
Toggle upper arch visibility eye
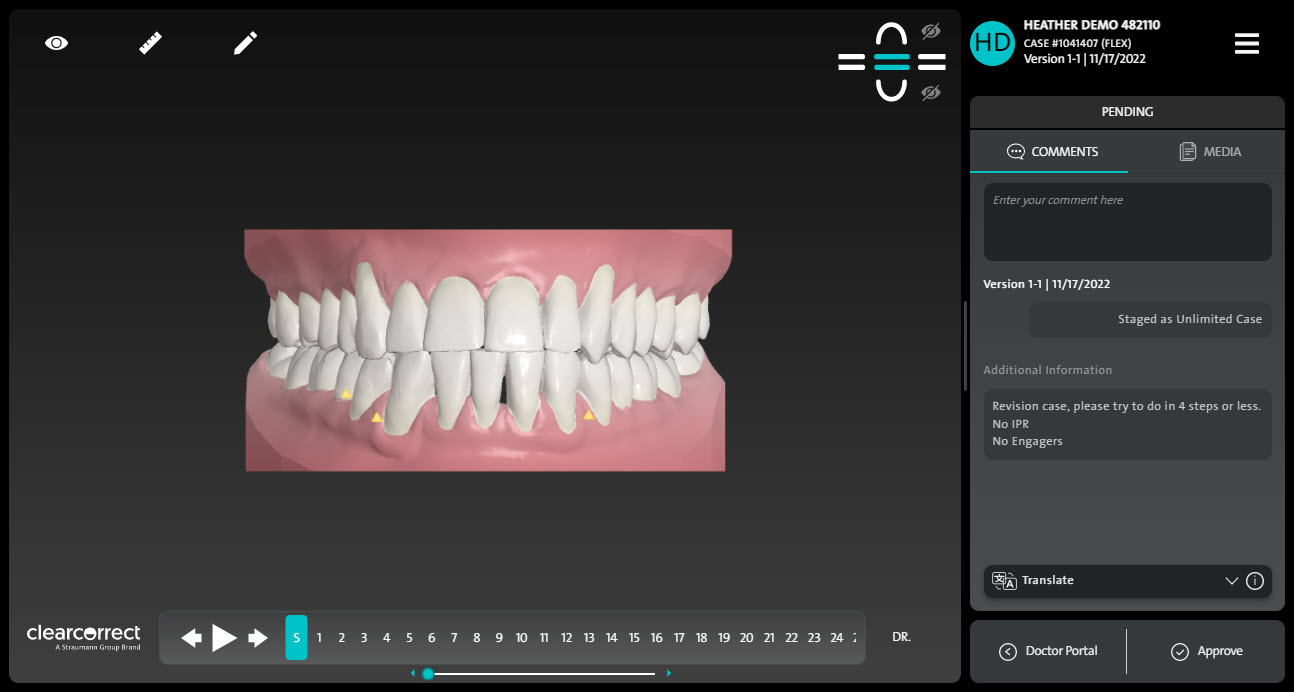[x=931, y=31]
